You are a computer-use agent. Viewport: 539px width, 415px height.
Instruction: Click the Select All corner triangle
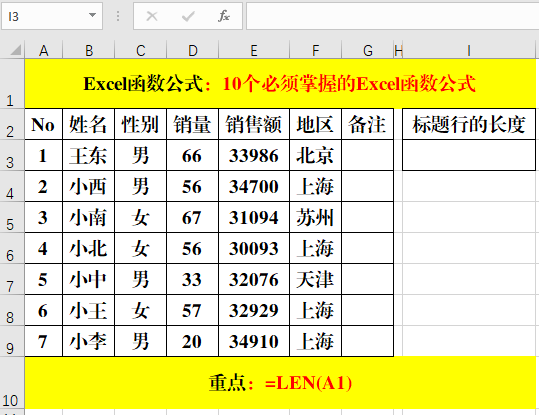pyautogui.click(x=15, y=50)
